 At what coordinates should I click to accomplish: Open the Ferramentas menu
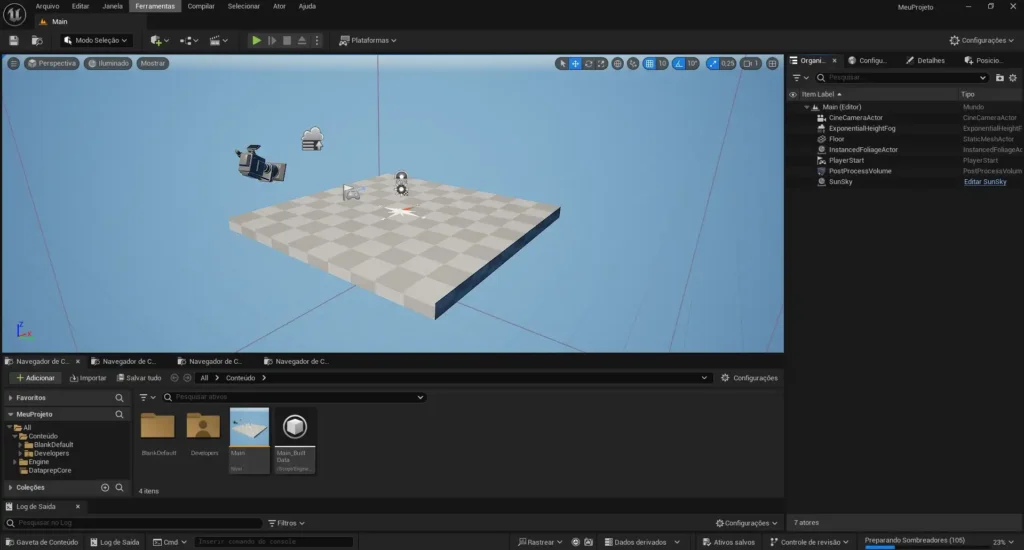tap(155, 6)
